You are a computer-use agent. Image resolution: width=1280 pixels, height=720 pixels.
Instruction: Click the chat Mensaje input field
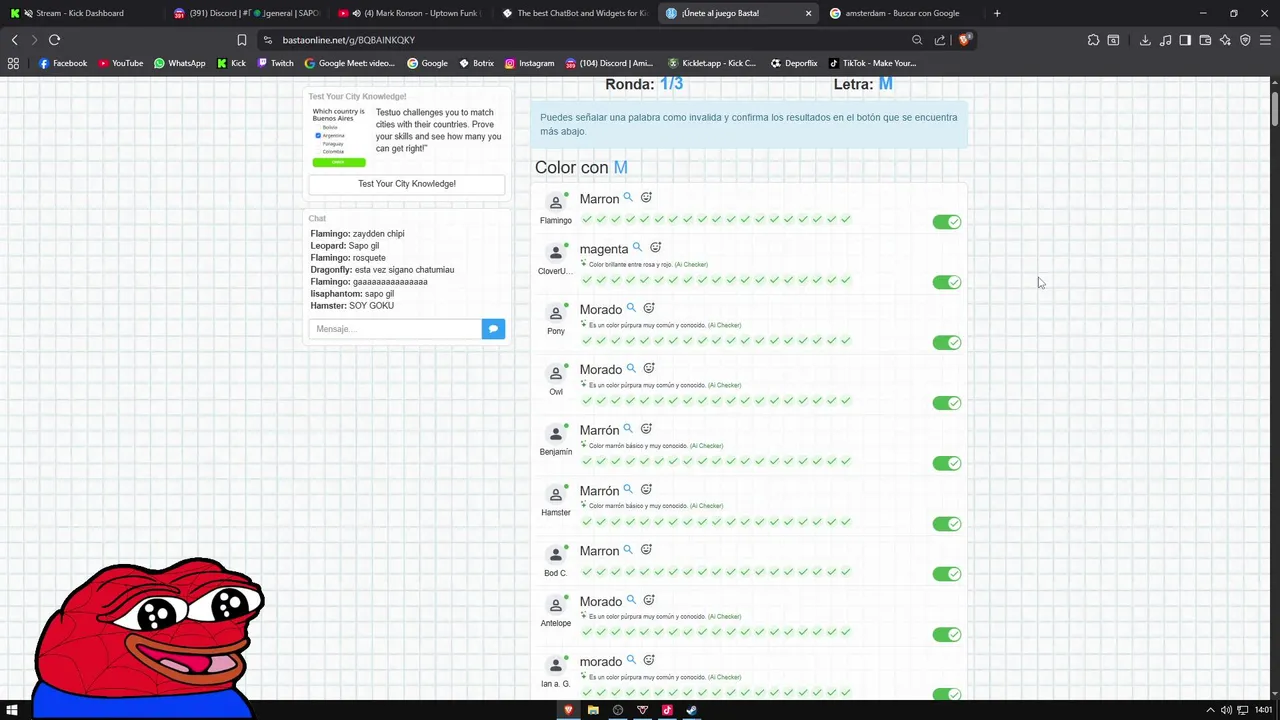(x=395, y=329)
